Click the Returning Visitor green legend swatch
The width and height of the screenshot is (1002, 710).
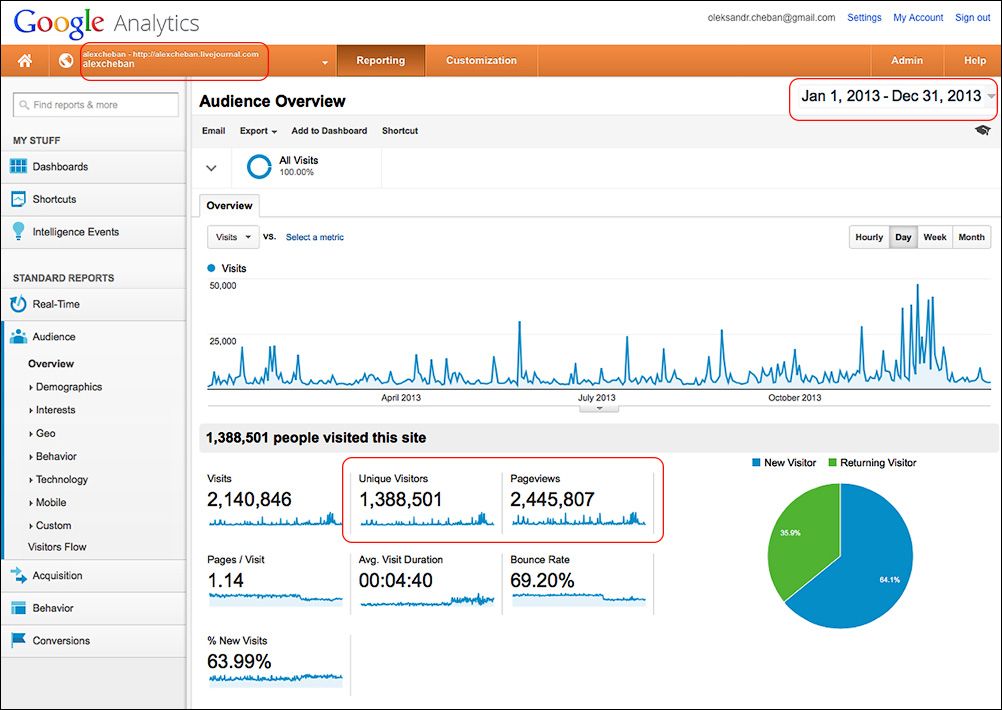point(833,463)
